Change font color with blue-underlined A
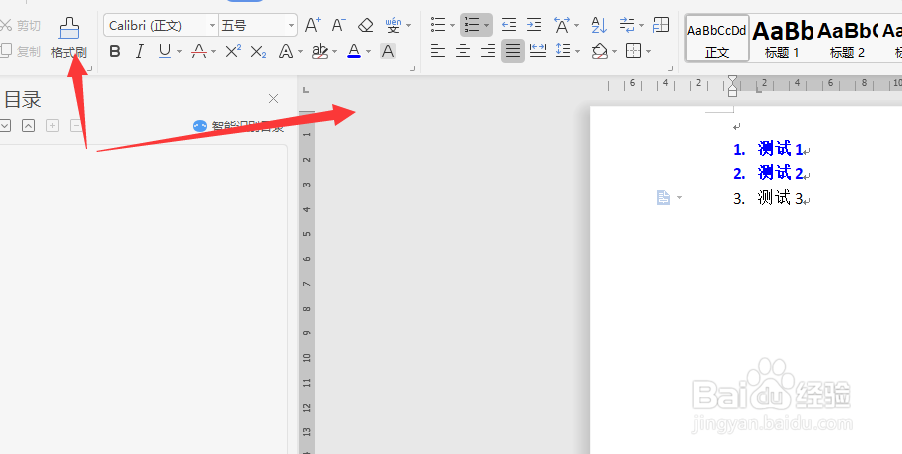 354,52
